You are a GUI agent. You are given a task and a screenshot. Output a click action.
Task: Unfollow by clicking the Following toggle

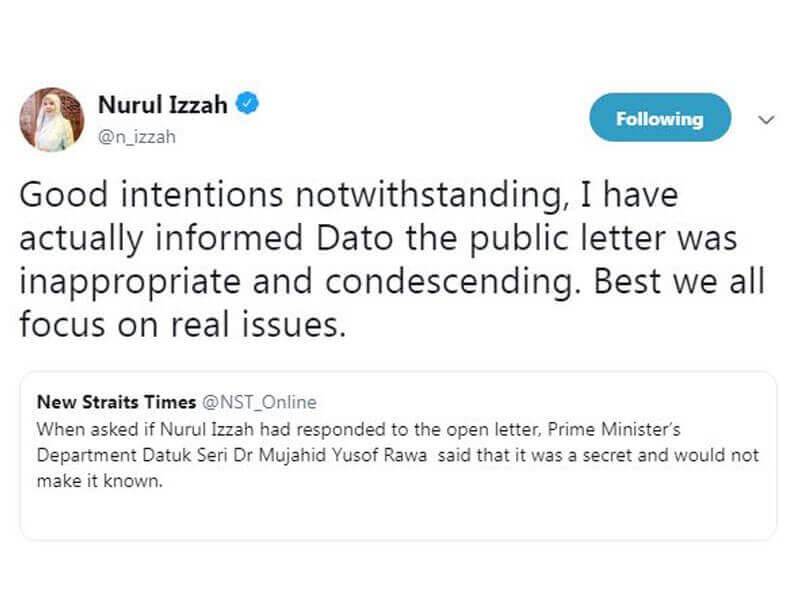(659, 117)
